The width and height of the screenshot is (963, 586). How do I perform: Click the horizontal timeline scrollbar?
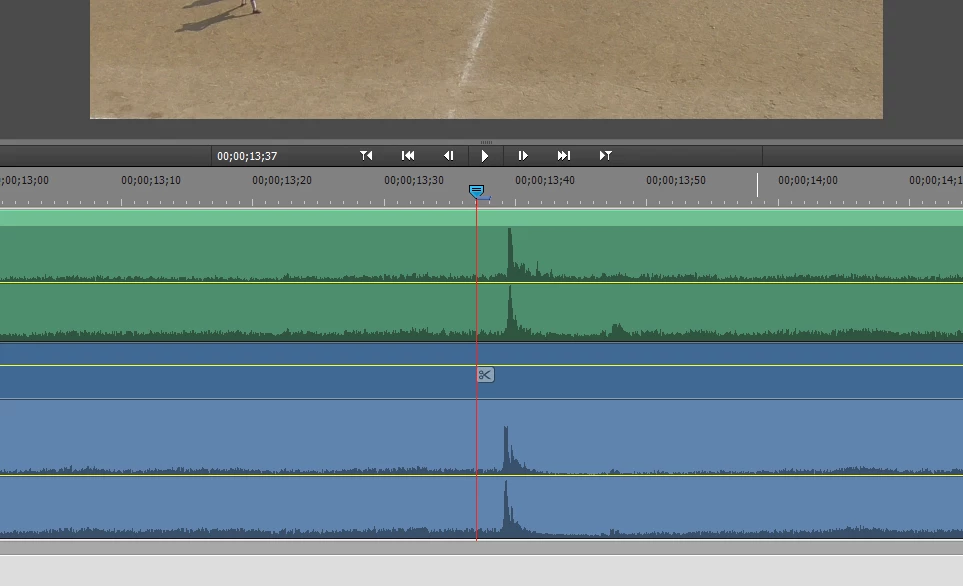click(x=482, y=547)
